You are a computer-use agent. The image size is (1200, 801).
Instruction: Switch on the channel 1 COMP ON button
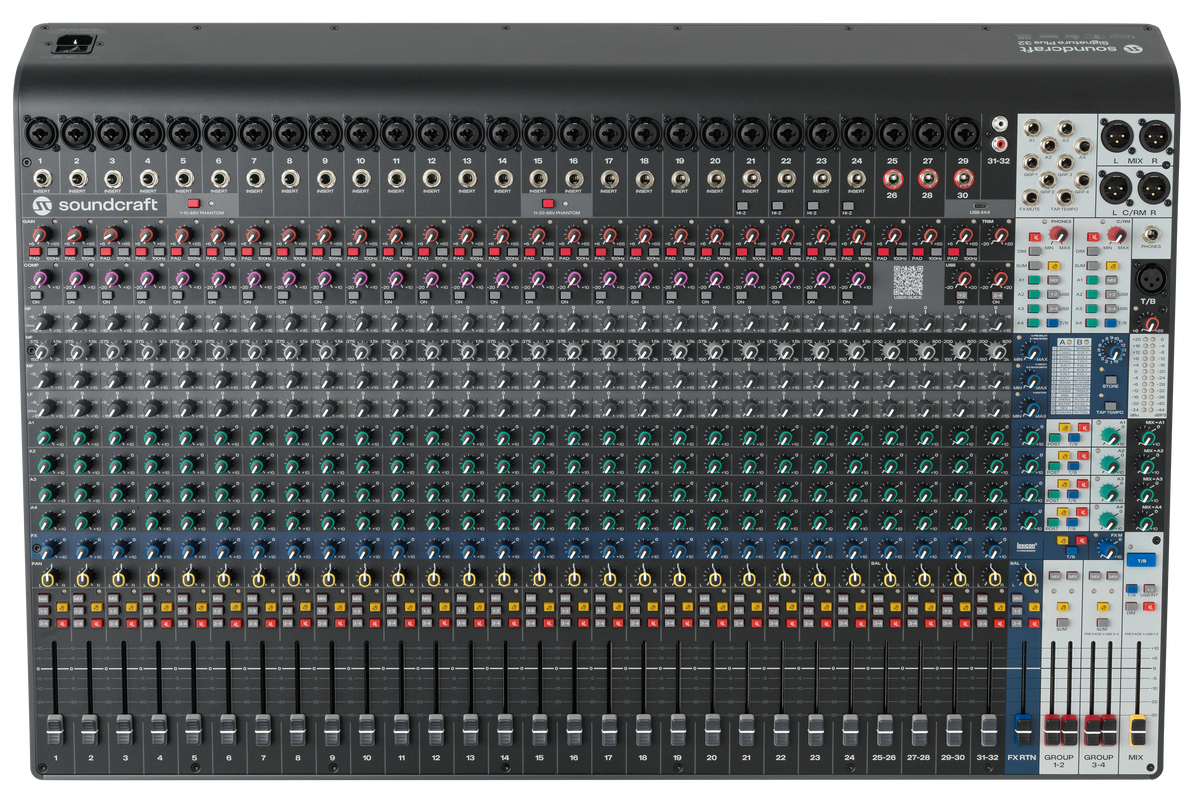[x=36, y=295]
